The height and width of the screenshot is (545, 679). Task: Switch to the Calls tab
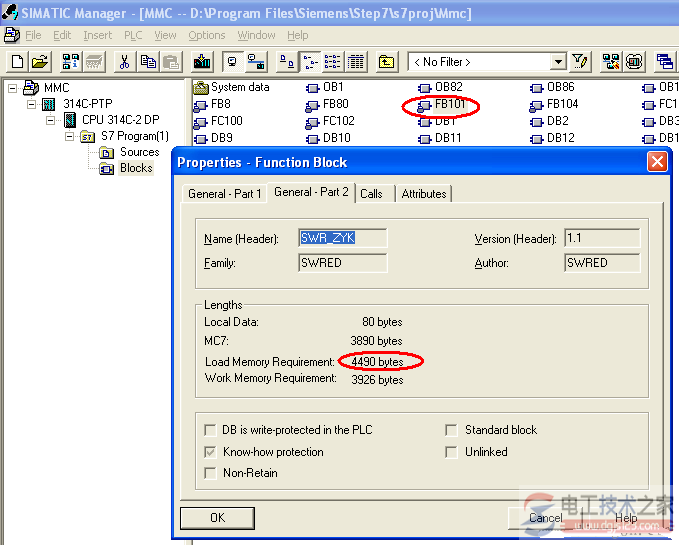coord(375,194)
